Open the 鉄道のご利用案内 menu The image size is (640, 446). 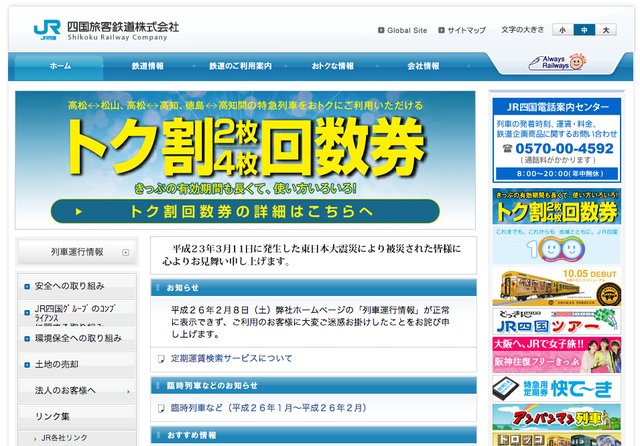point(240,66)
